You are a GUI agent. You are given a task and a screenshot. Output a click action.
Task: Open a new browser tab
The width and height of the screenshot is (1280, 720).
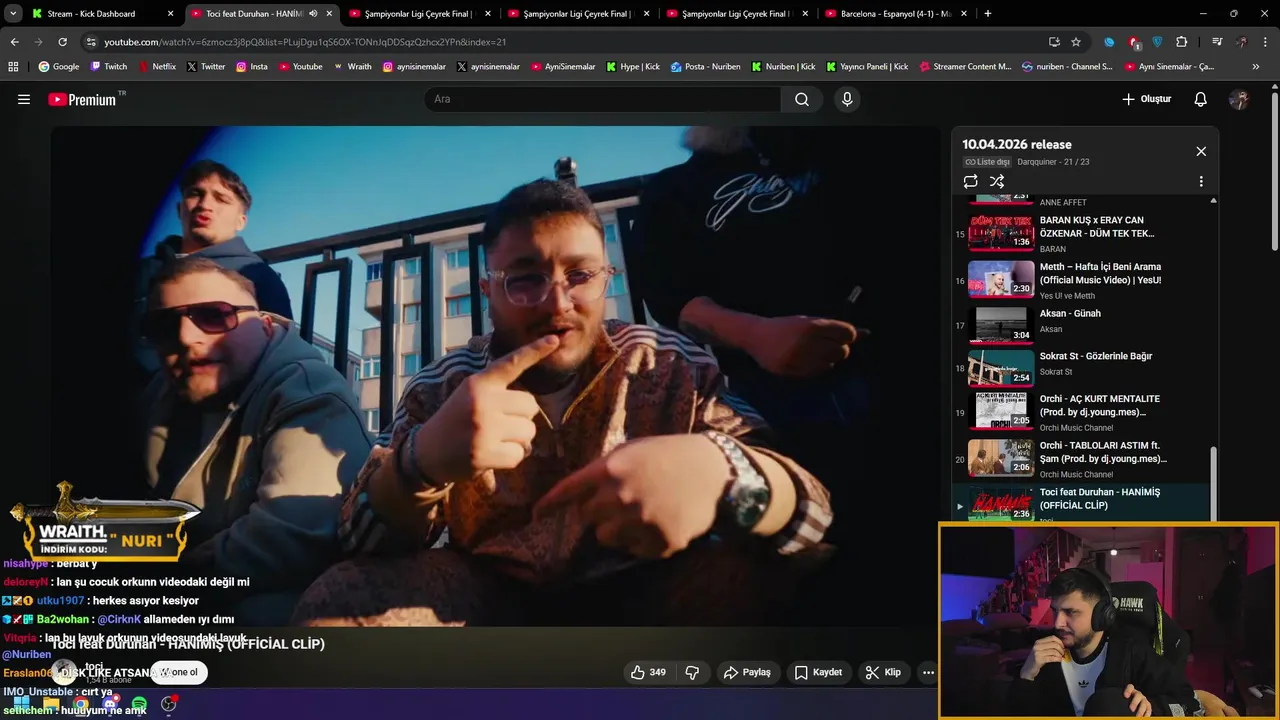coord(988,14)
